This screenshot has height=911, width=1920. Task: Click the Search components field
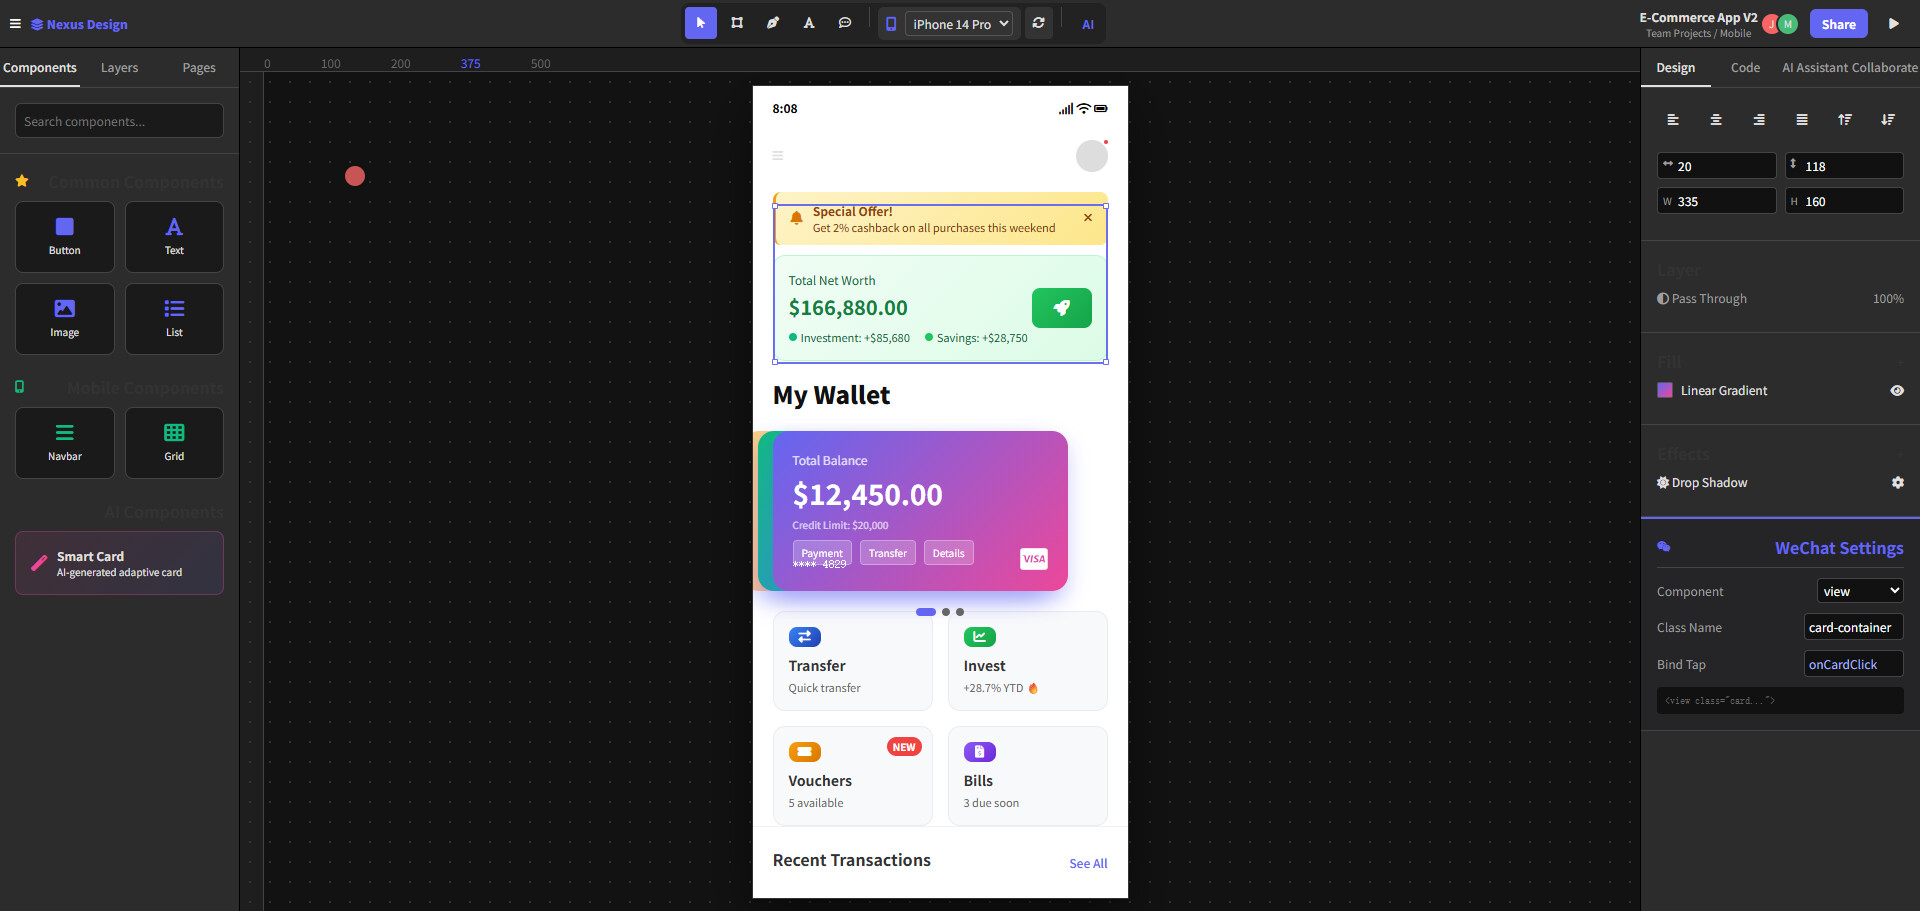tap(119, 121)
